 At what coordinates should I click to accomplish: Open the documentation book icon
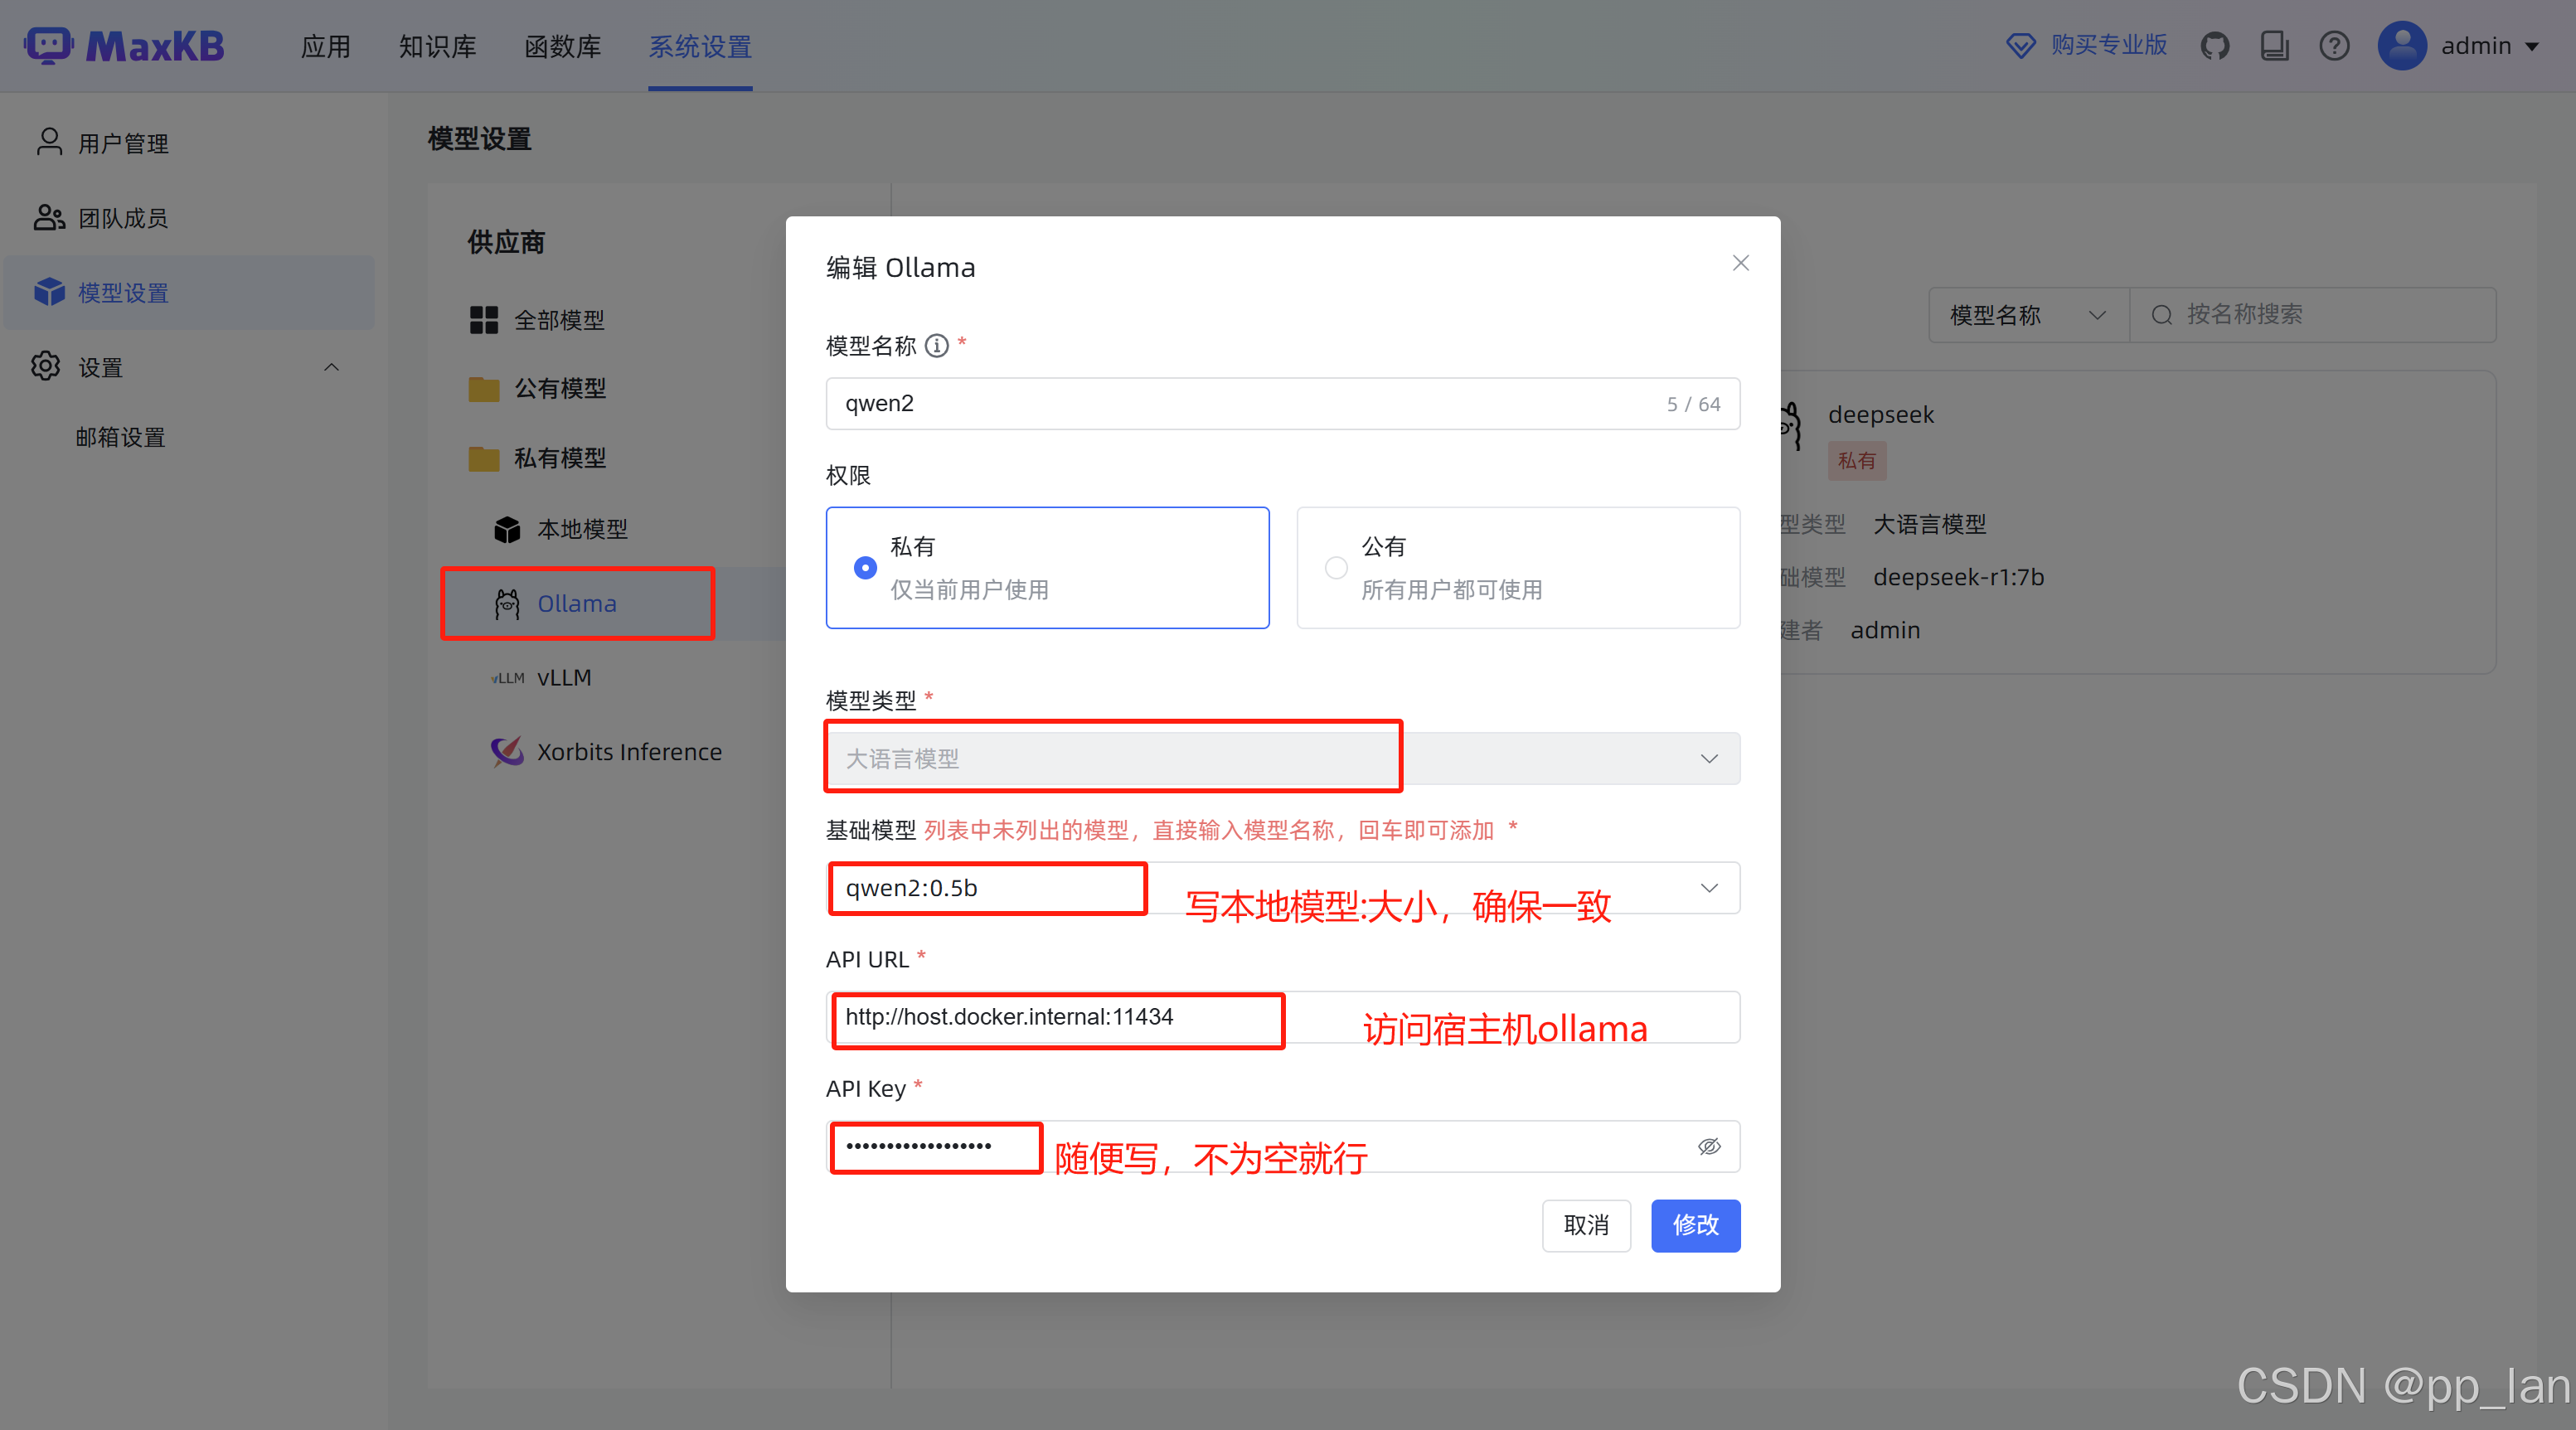tap(2274, 46)
